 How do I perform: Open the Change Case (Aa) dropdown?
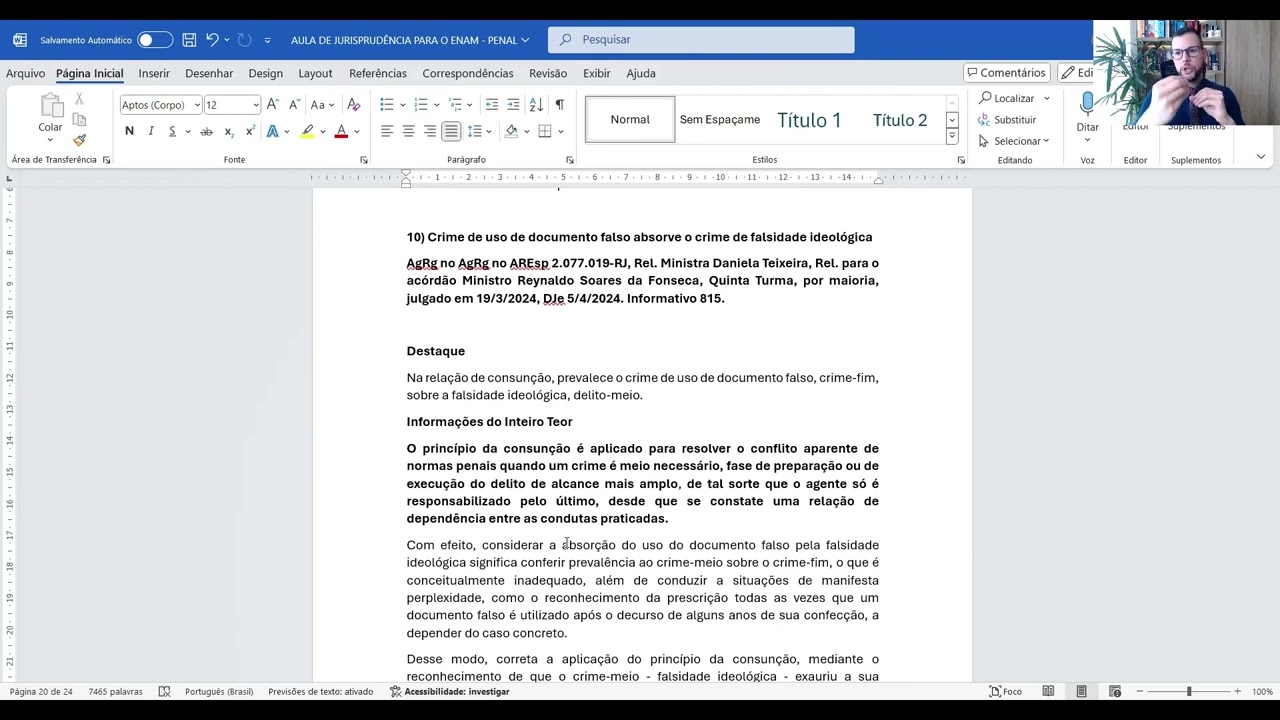[x=322, y=105]
